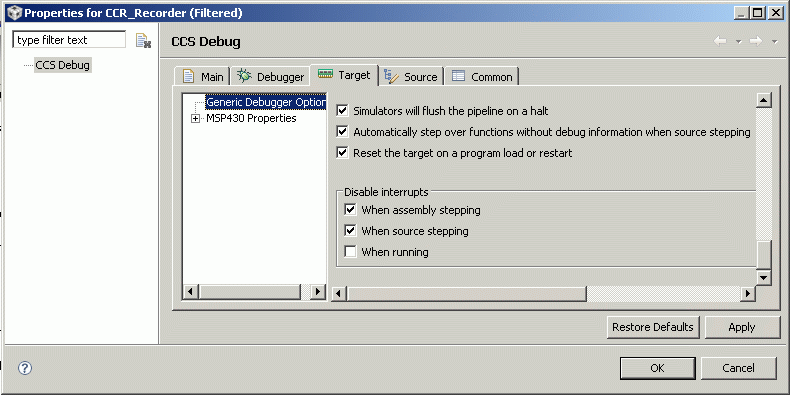
Task: Click the Restore Defaults button
Action: [x=653, y=327]
